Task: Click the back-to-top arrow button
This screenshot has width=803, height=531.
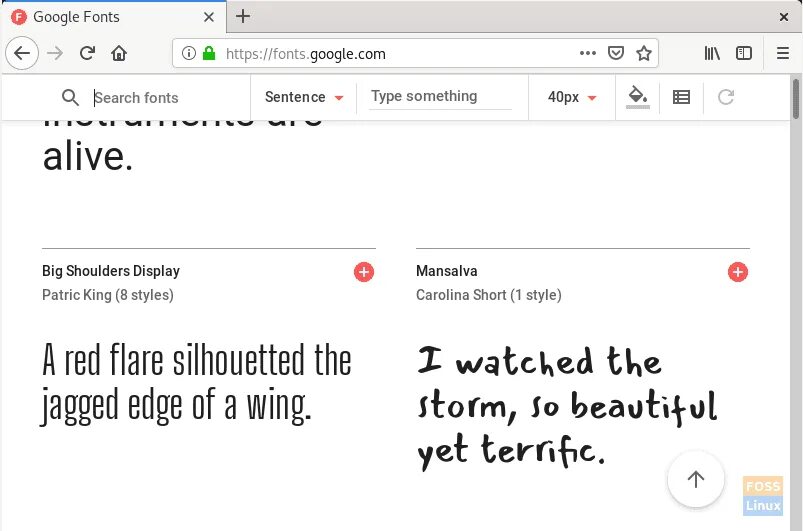Action: click(695, 479)
